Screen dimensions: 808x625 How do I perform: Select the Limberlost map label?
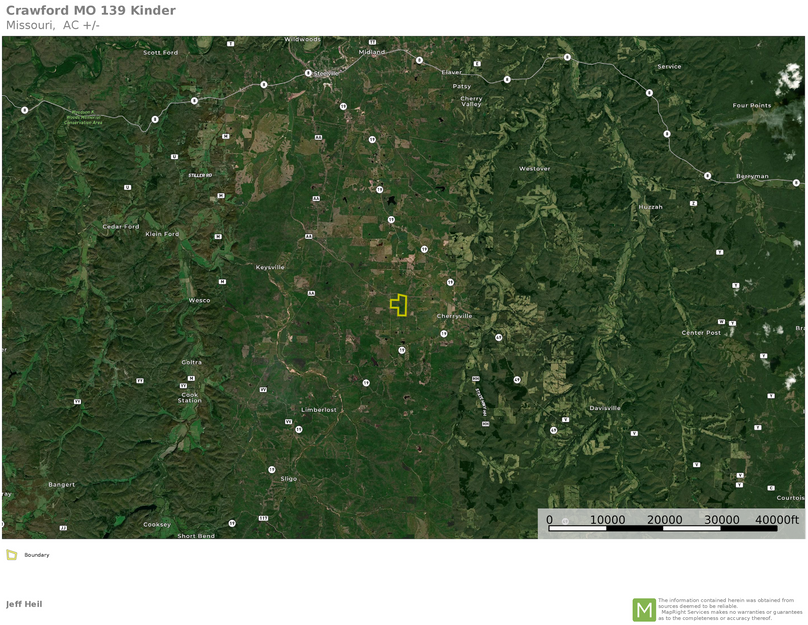coord(319,410)
